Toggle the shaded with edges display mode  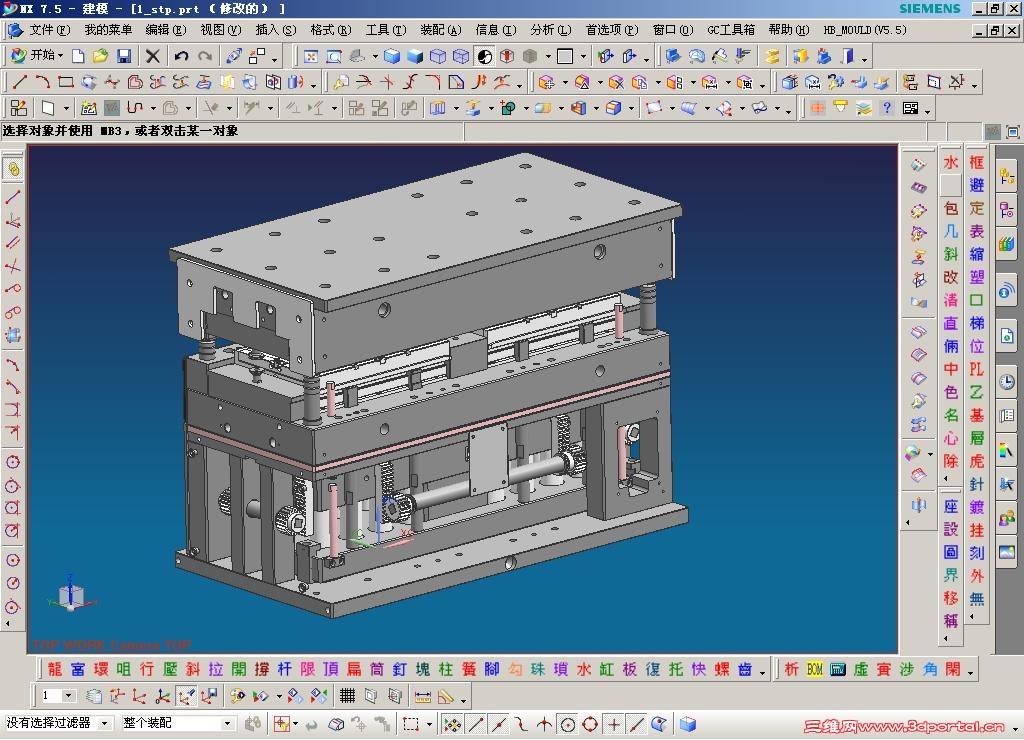tap(391, 56)
